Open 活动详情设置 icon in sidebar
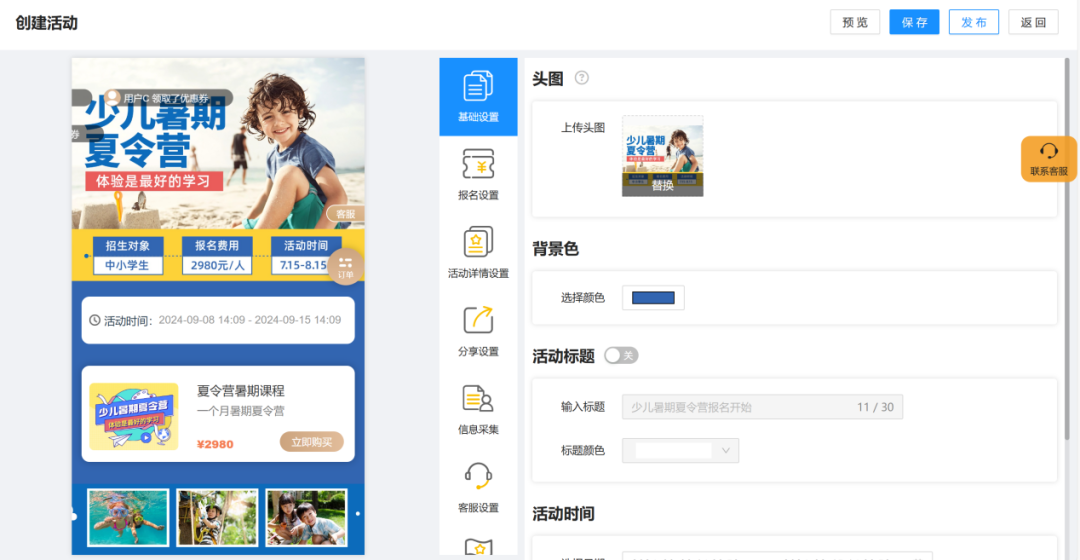Image resolution: width=1080 pixels, height=560 pixels. [478, 243]
